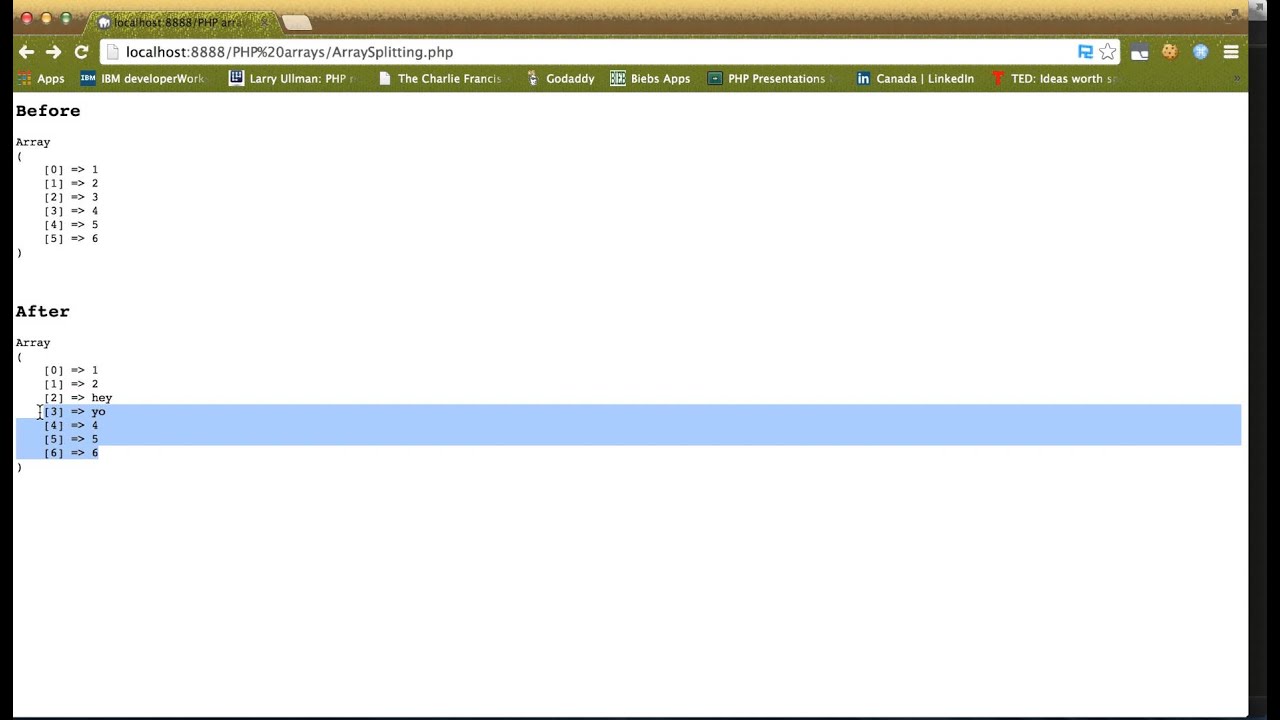Open the gray window extension icon
This screenshot has width=1280, height=720.
[1139, 52]
